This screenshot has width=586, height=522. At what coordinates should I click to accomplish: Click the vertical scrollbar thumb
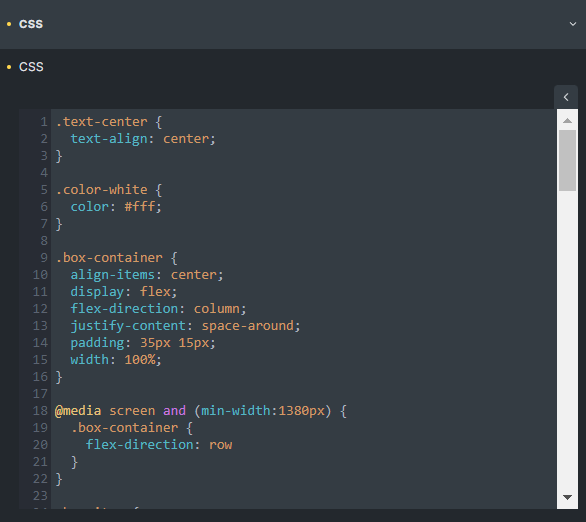point(567,161)
